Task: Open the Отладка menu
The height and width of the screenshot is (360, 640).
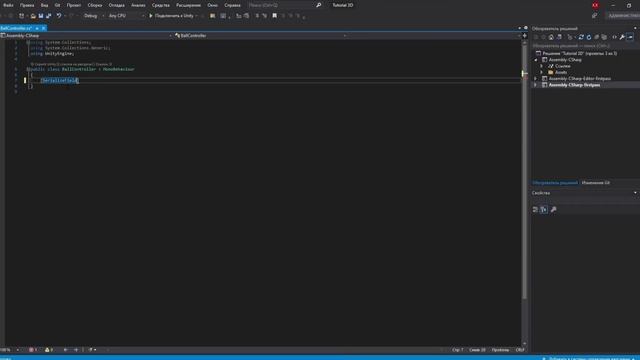Action: point(116,5)
